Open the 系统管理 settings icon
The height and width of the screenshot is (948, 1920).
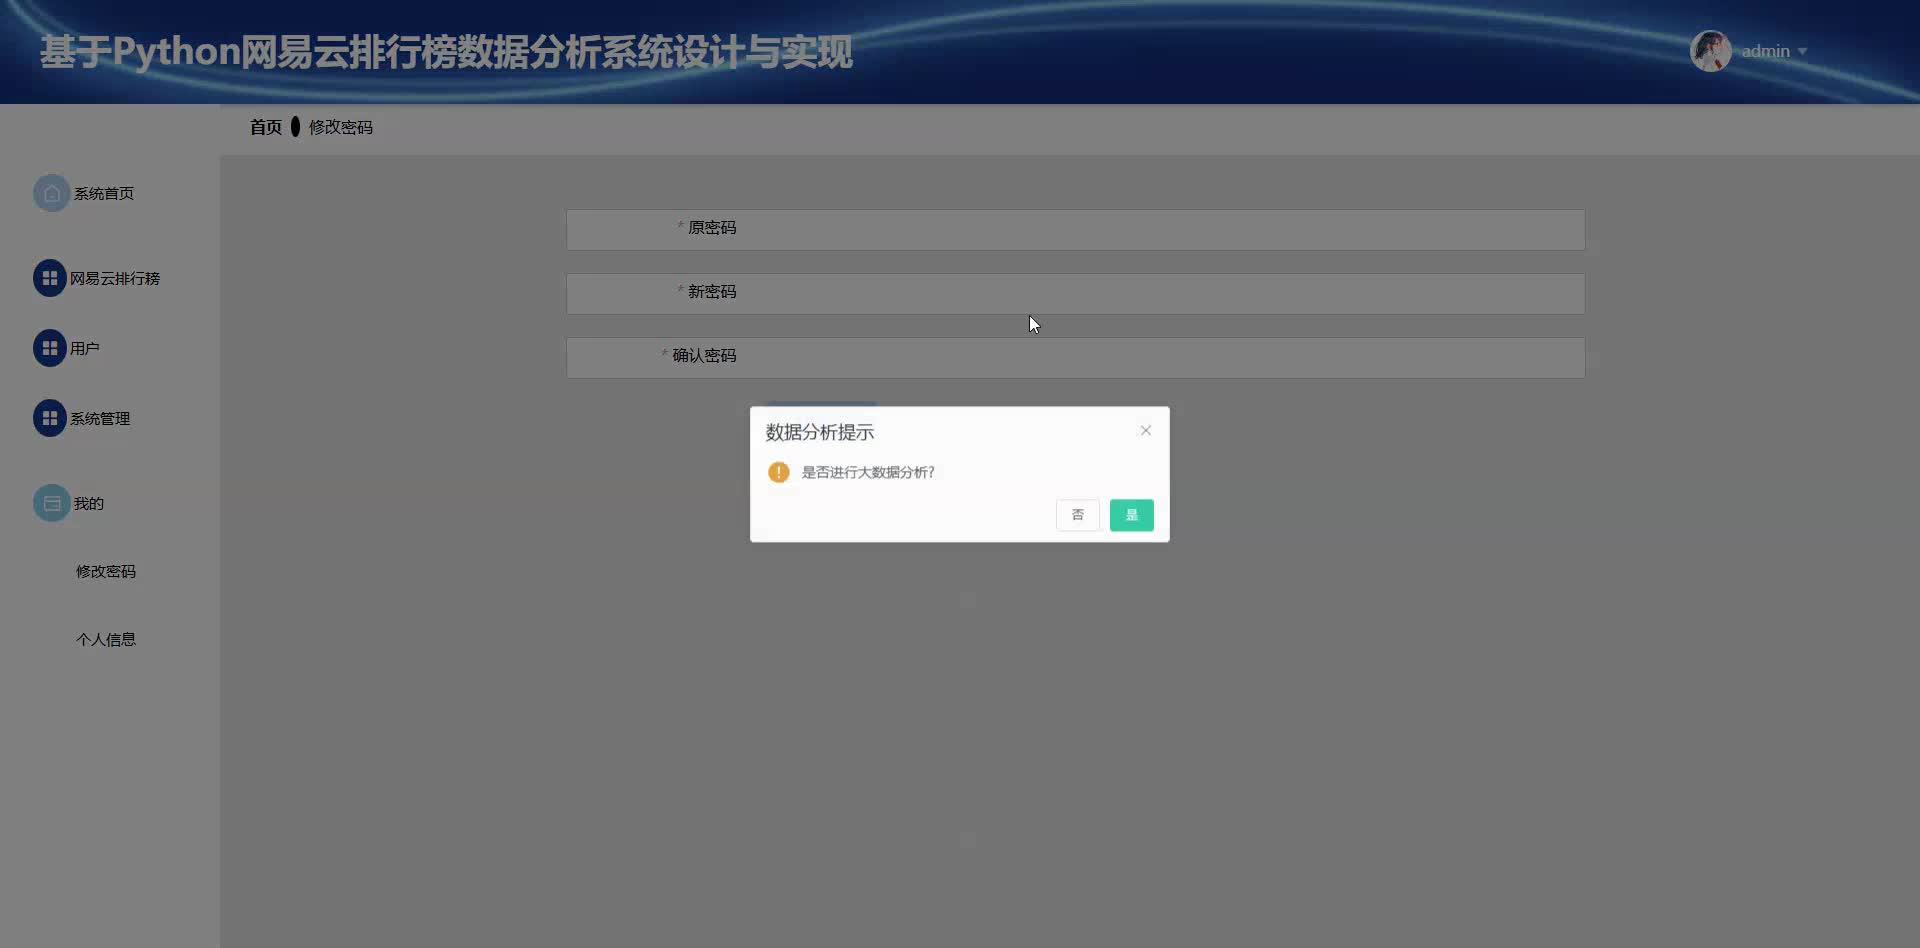click(x=49, y=418)
